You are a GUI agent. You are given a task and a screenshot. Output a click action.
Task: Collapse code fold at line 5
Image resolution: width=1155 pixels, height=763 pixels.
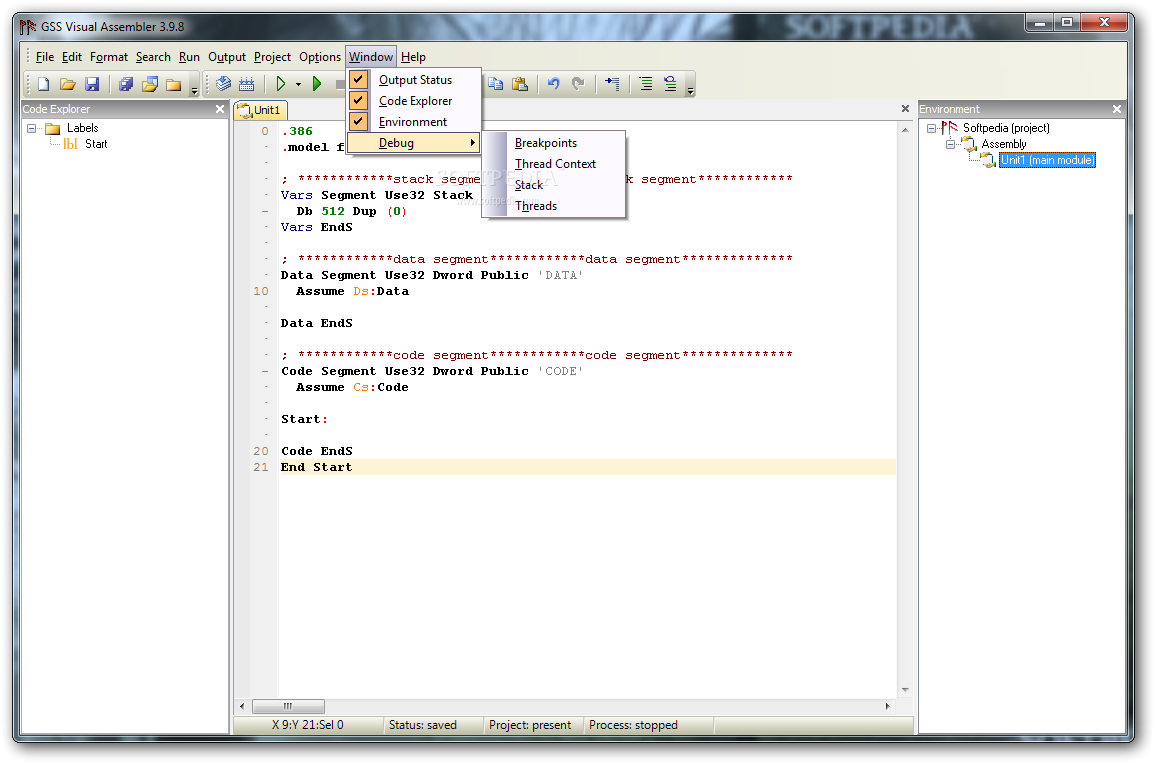click(x=265, y=211)
